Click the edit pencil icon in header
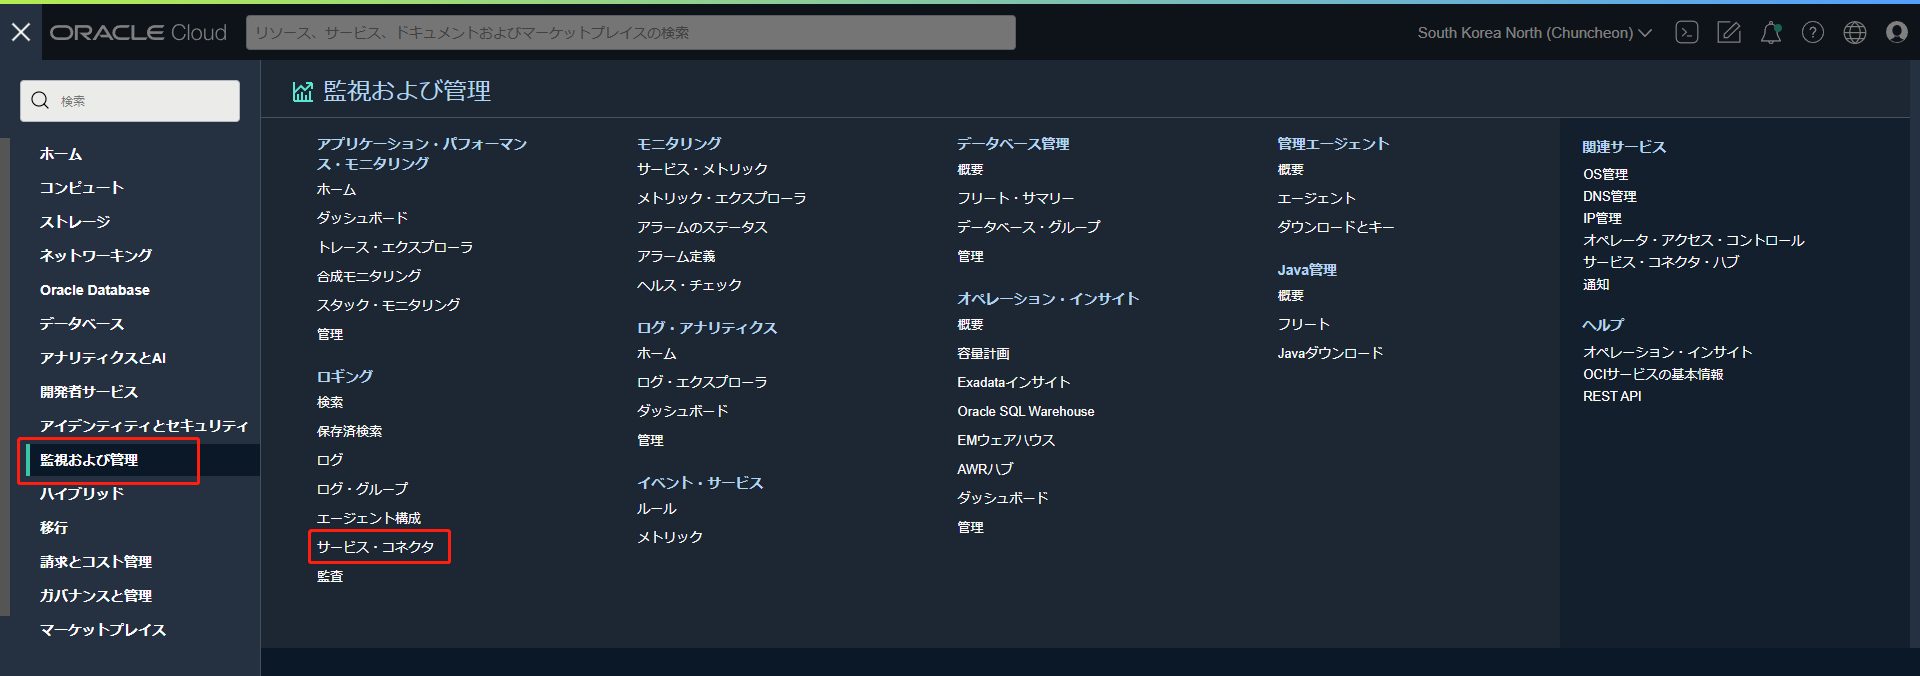 coord(1729,33)
